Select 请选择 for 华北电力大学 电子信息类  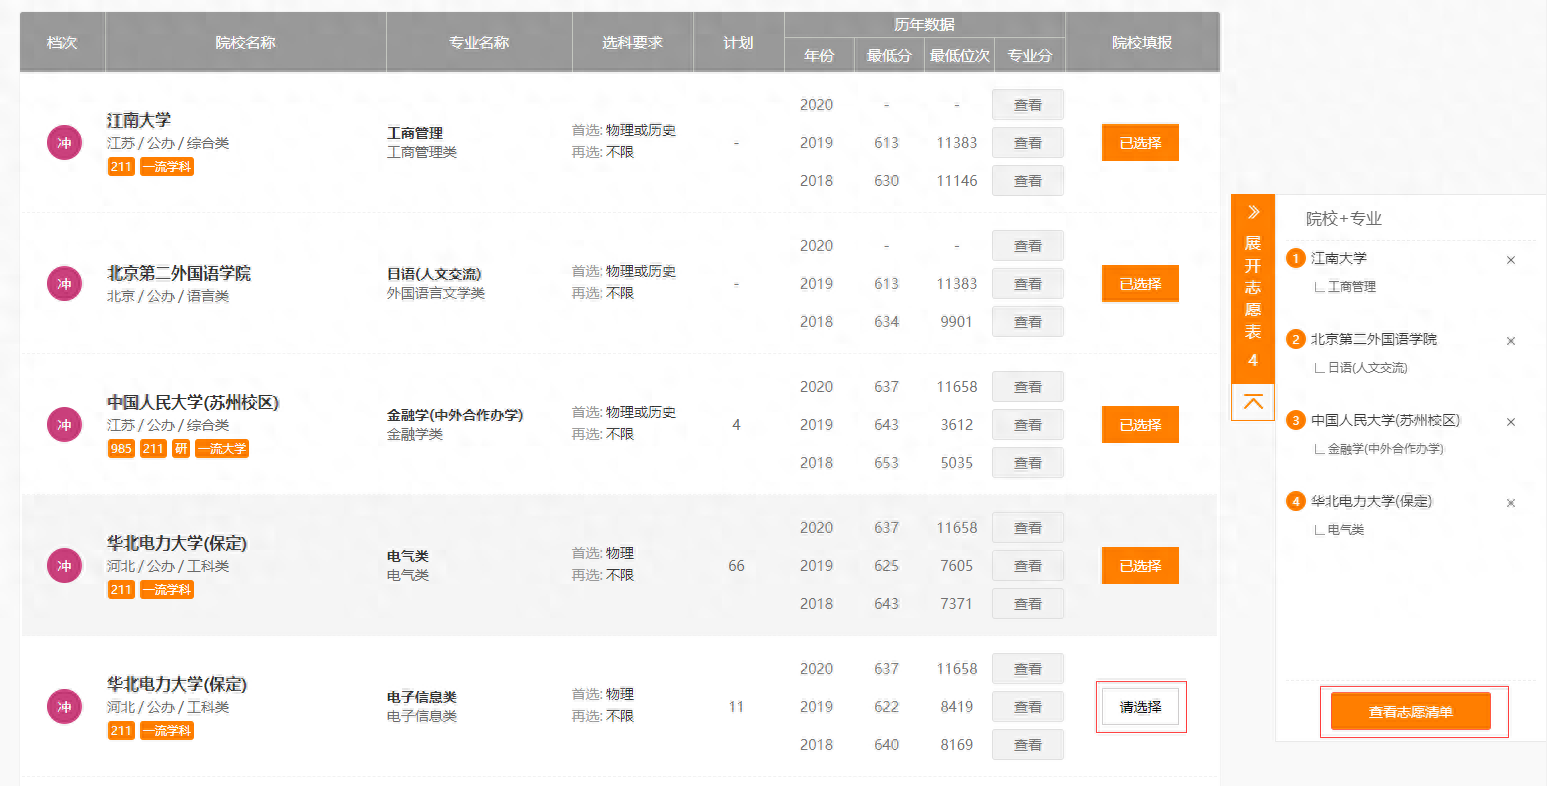1140,707
